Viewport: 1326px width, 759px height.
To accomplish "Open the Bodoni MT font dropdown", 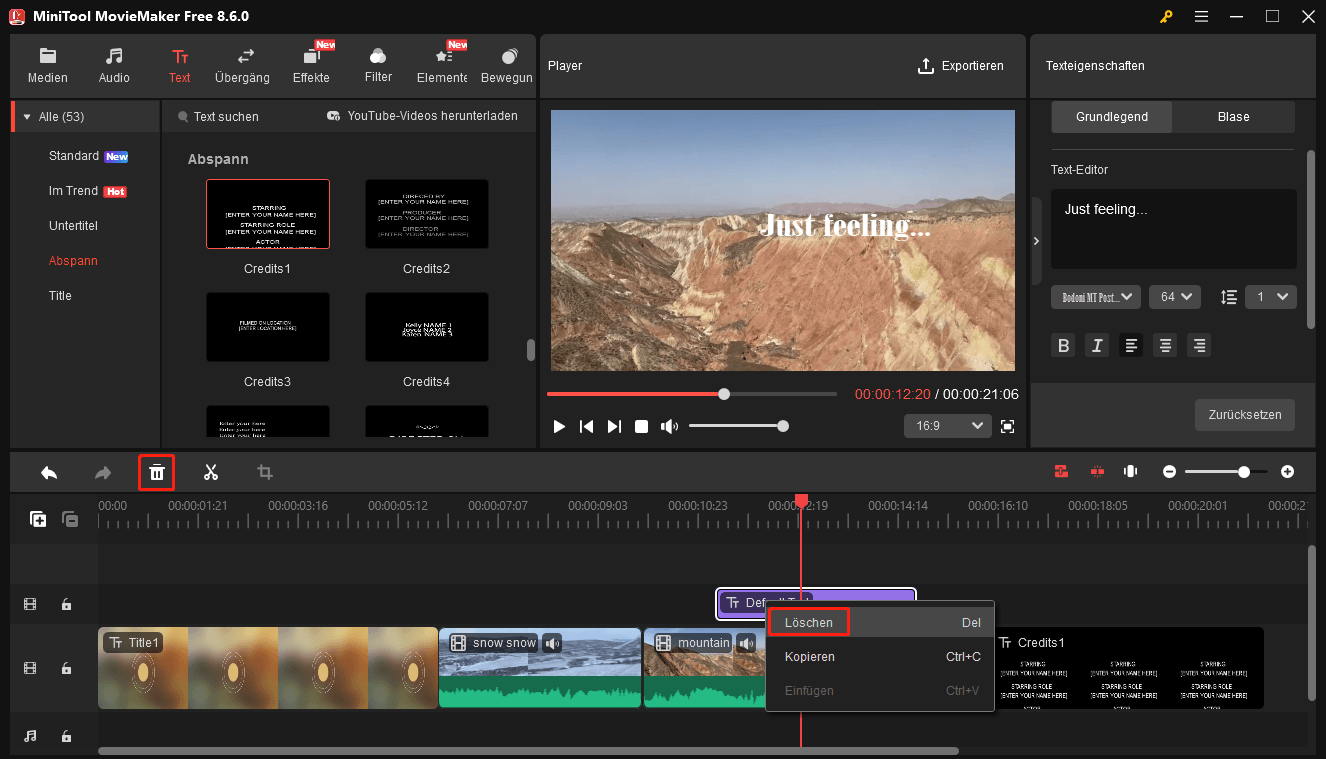I will (x=1095, y=296).
